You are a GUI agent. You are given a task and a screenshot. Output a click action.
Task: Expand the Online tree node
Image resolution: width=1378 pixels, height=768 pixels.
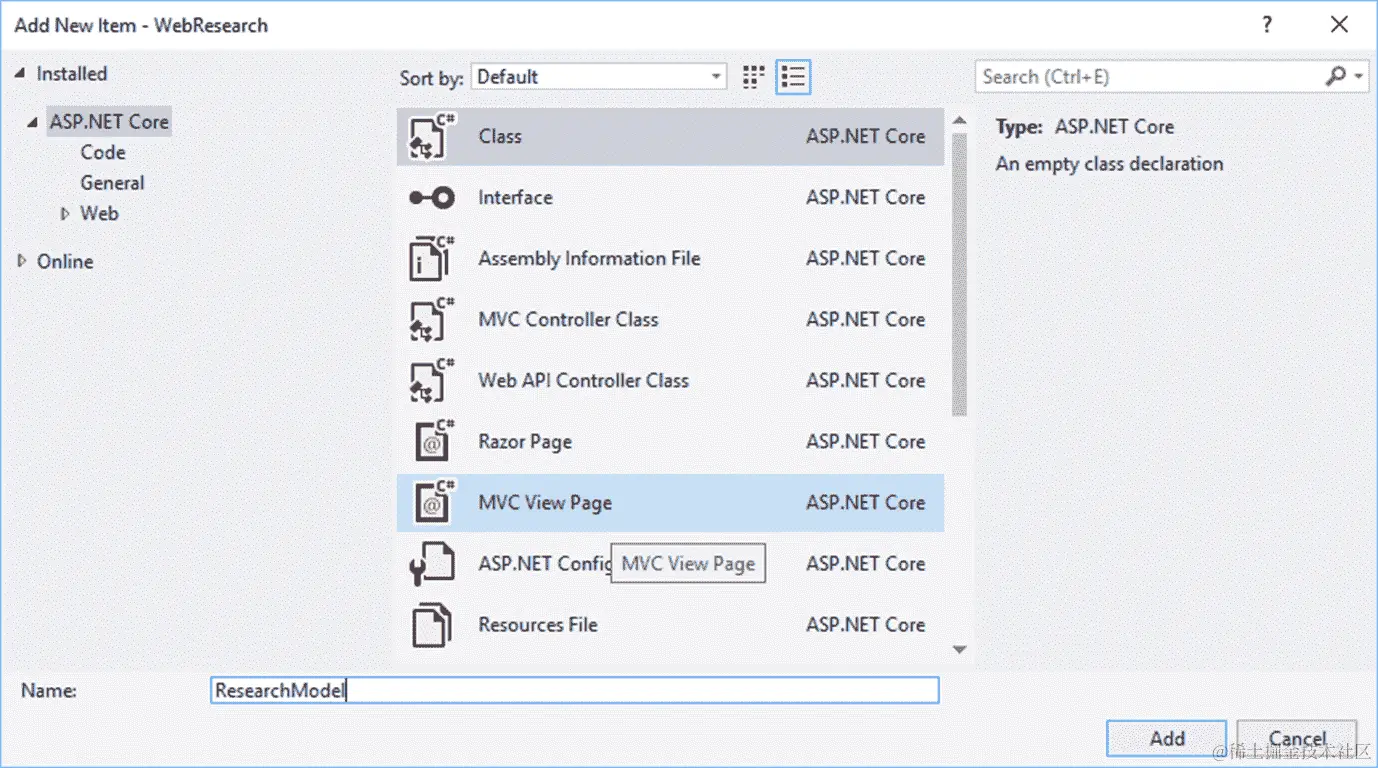[22, 261]
